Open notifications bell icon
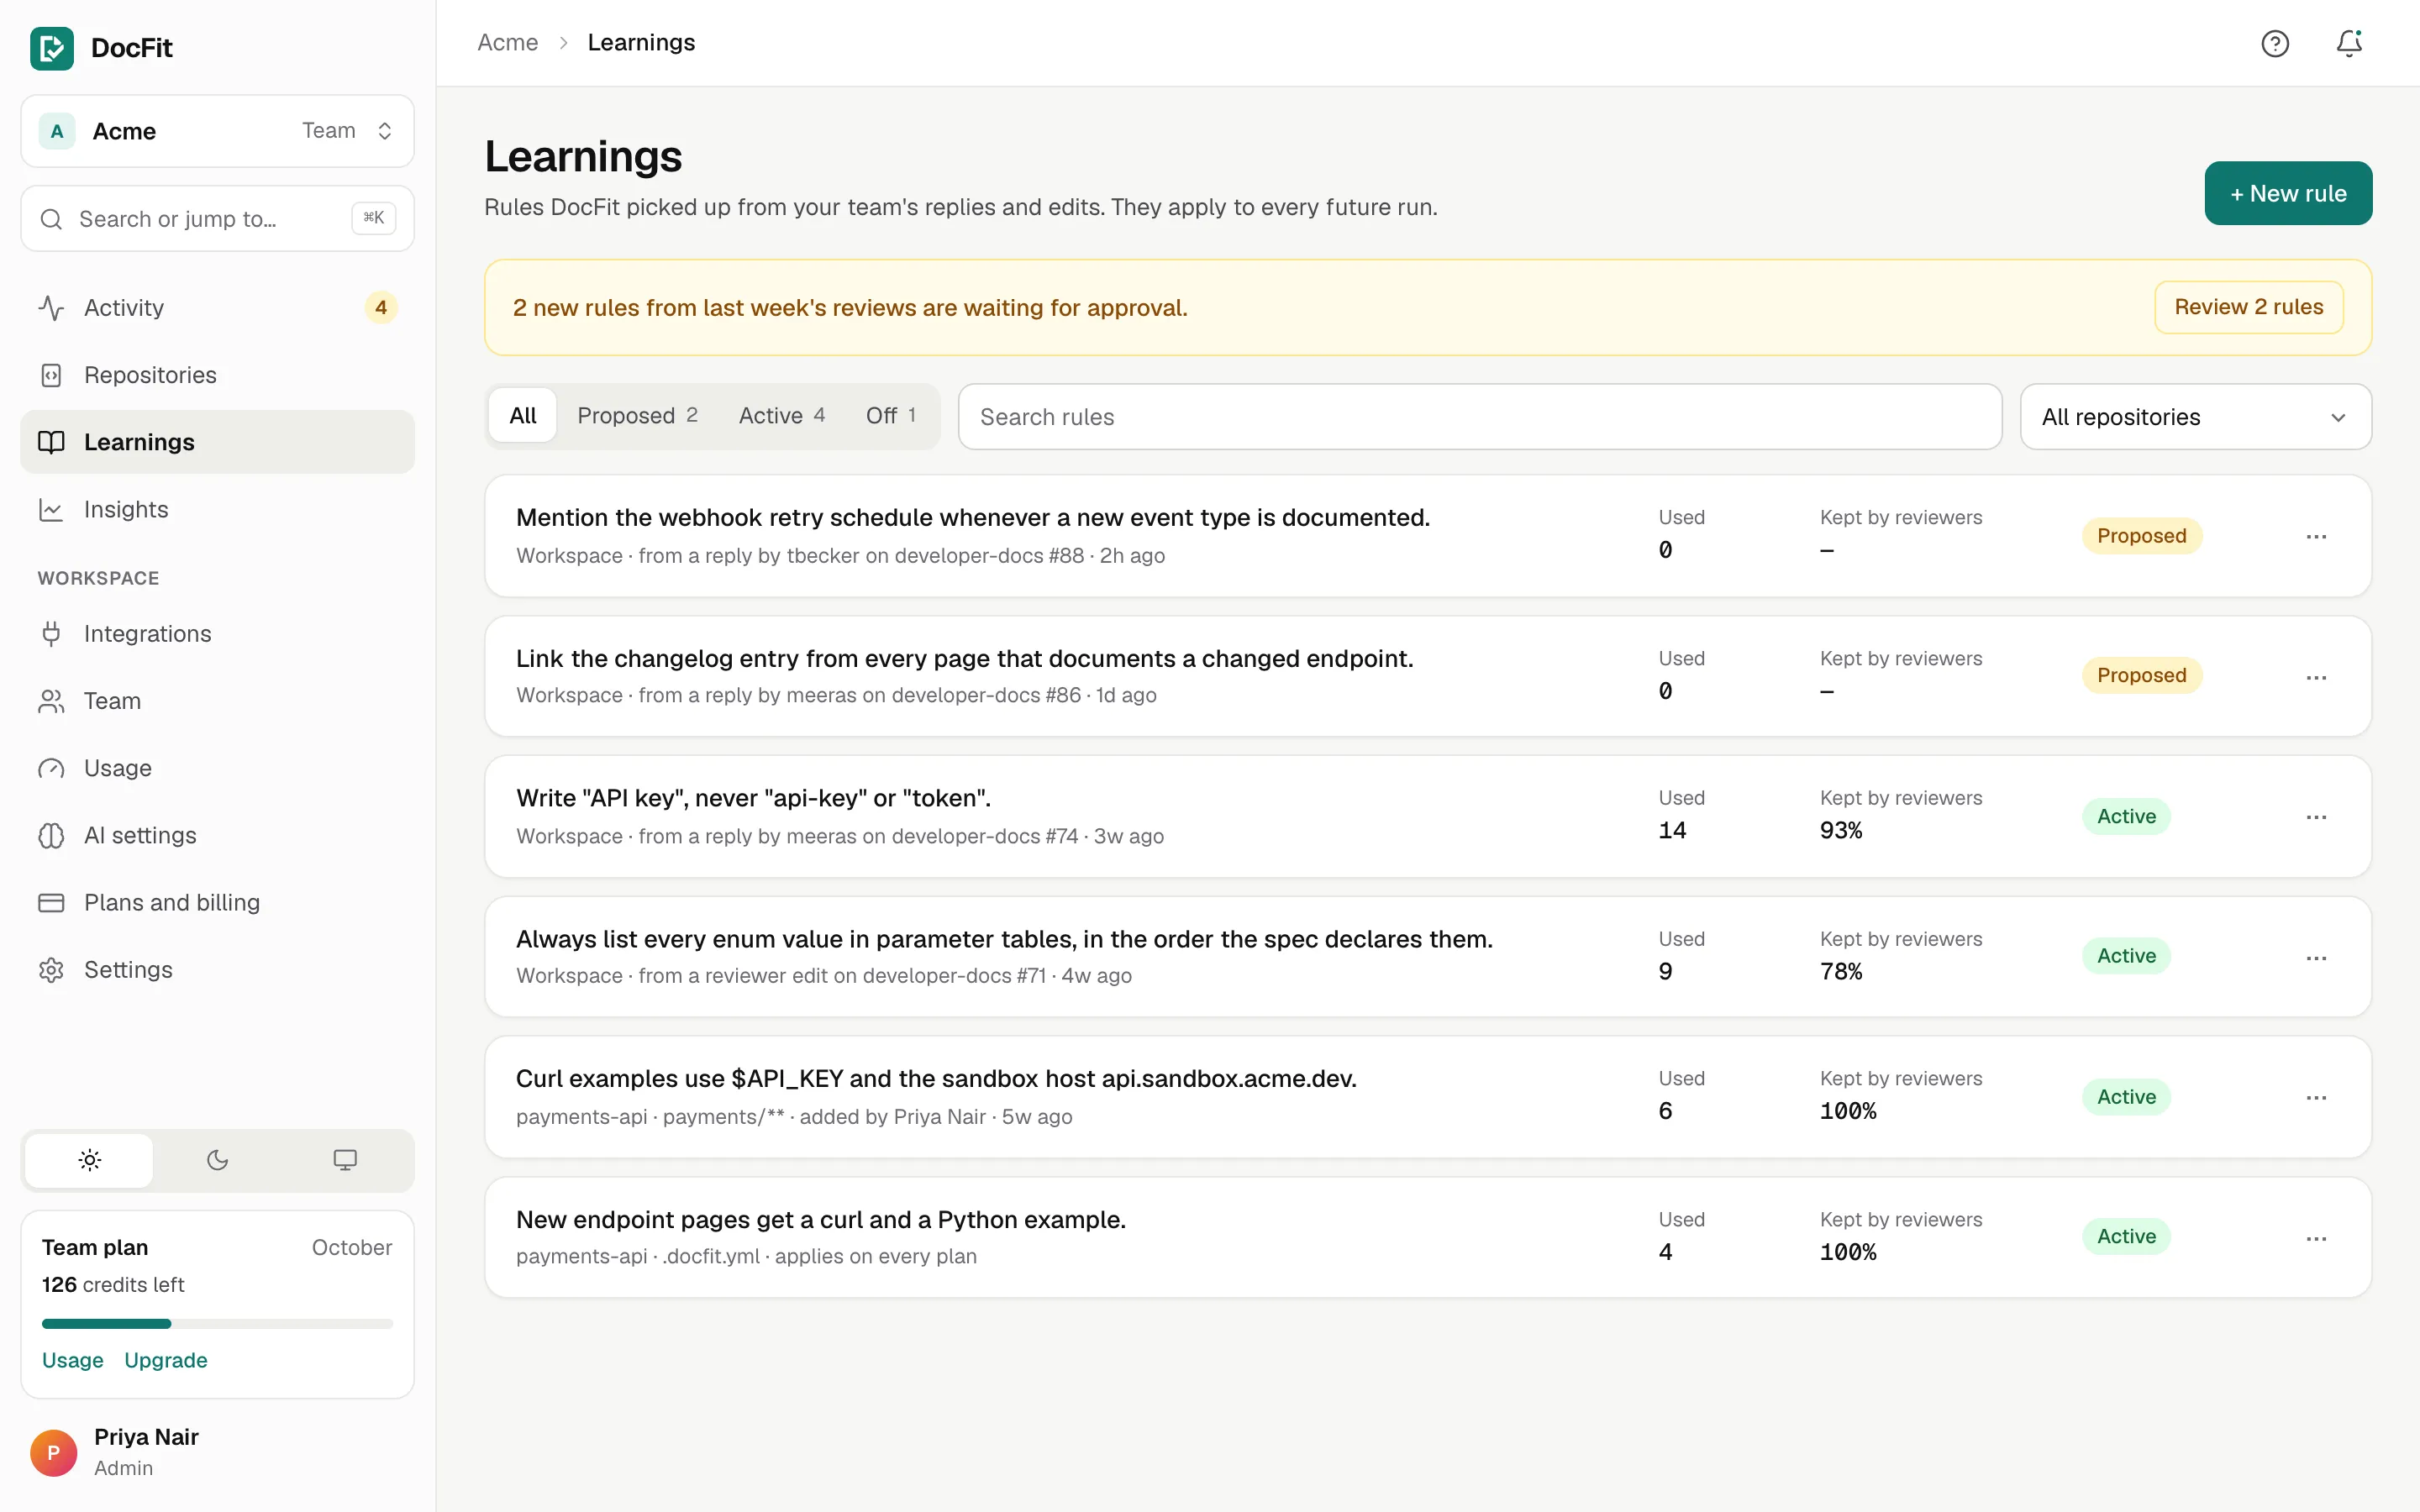The width and height of the screenshot is (2420, 1512). click(2349, 43)
